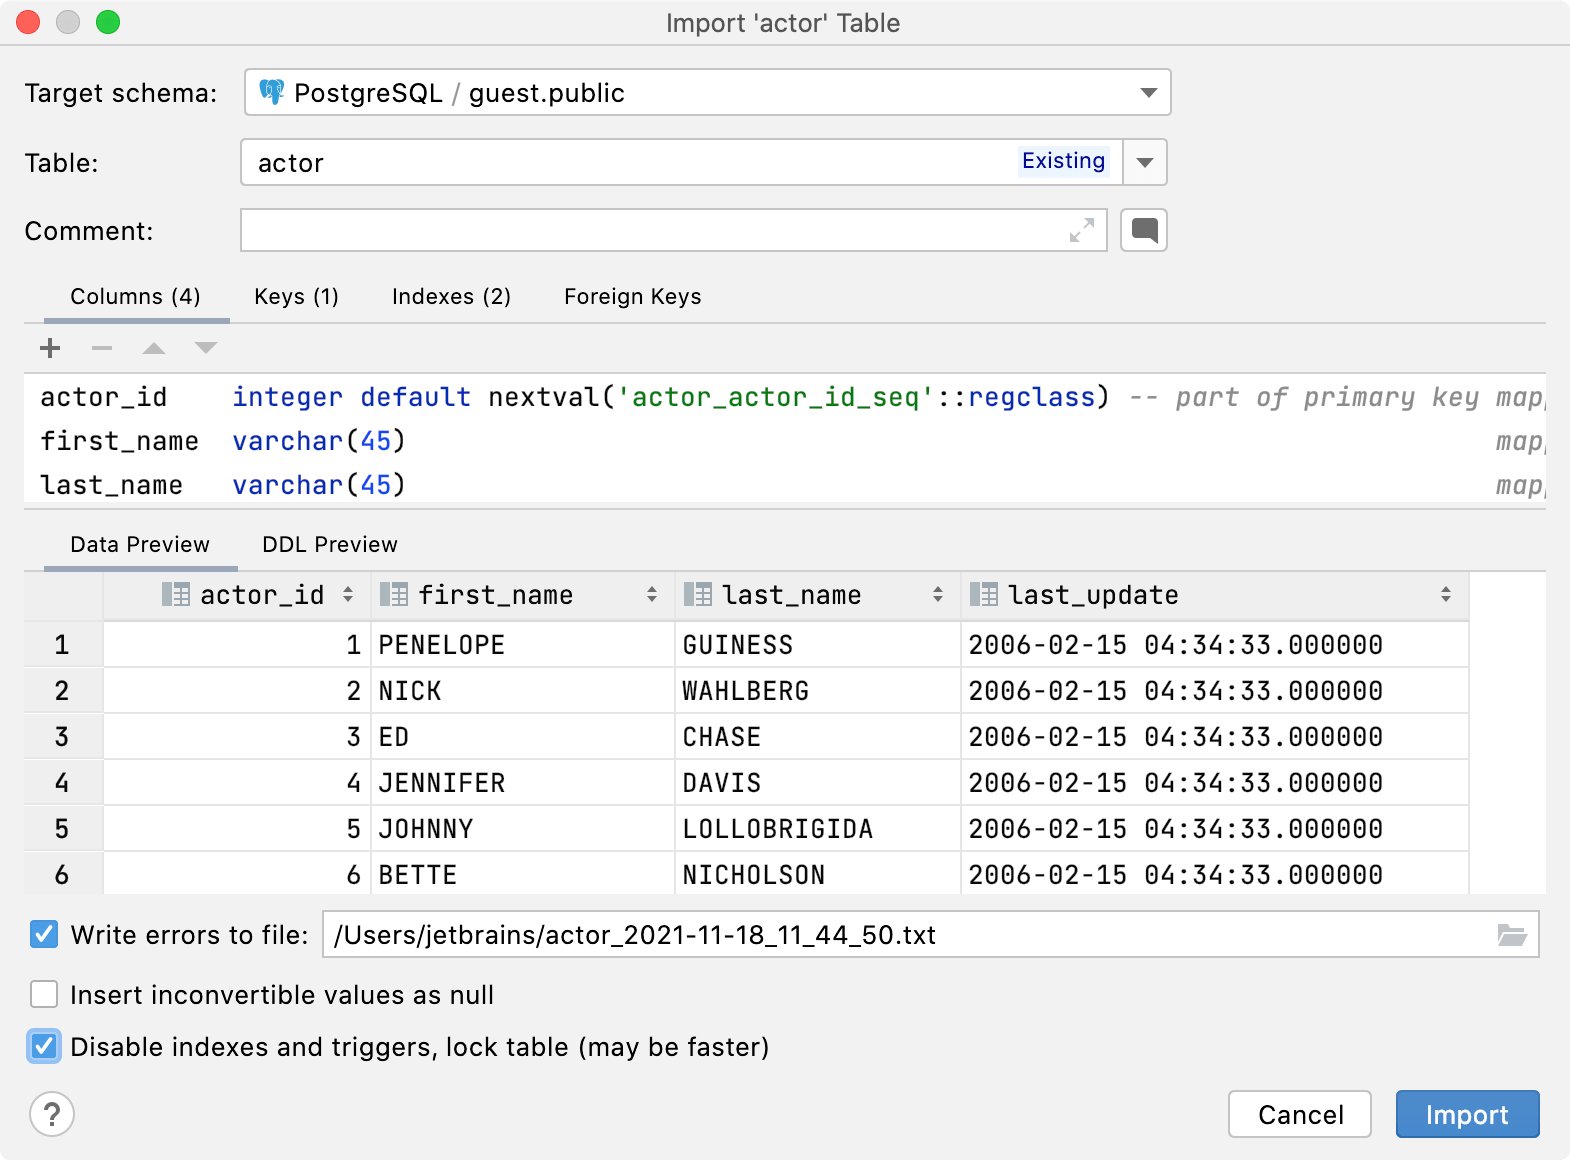Toggle the Write errors to file checkbox
This screenshot has width=1570, height=1160.
(44, 935)
